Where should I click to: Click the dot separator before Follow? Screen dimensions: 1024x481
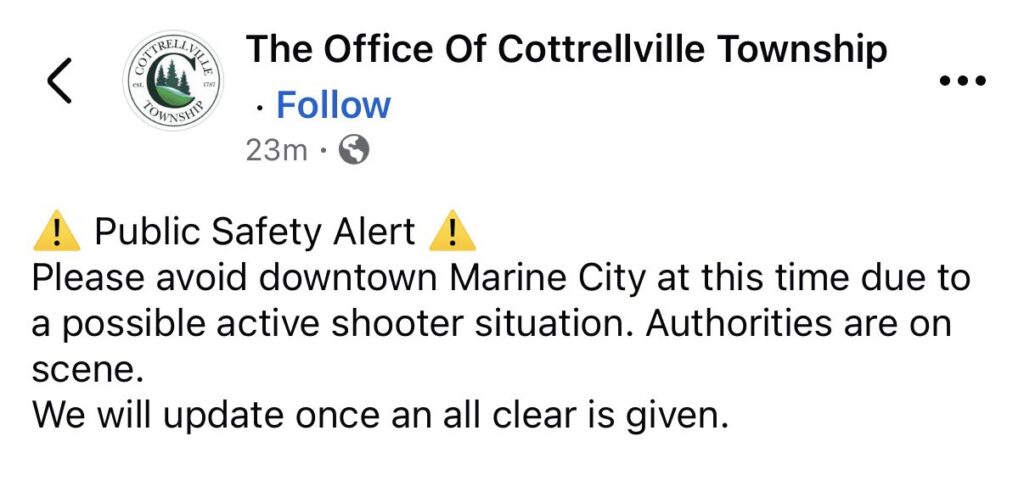coord(259,106)
